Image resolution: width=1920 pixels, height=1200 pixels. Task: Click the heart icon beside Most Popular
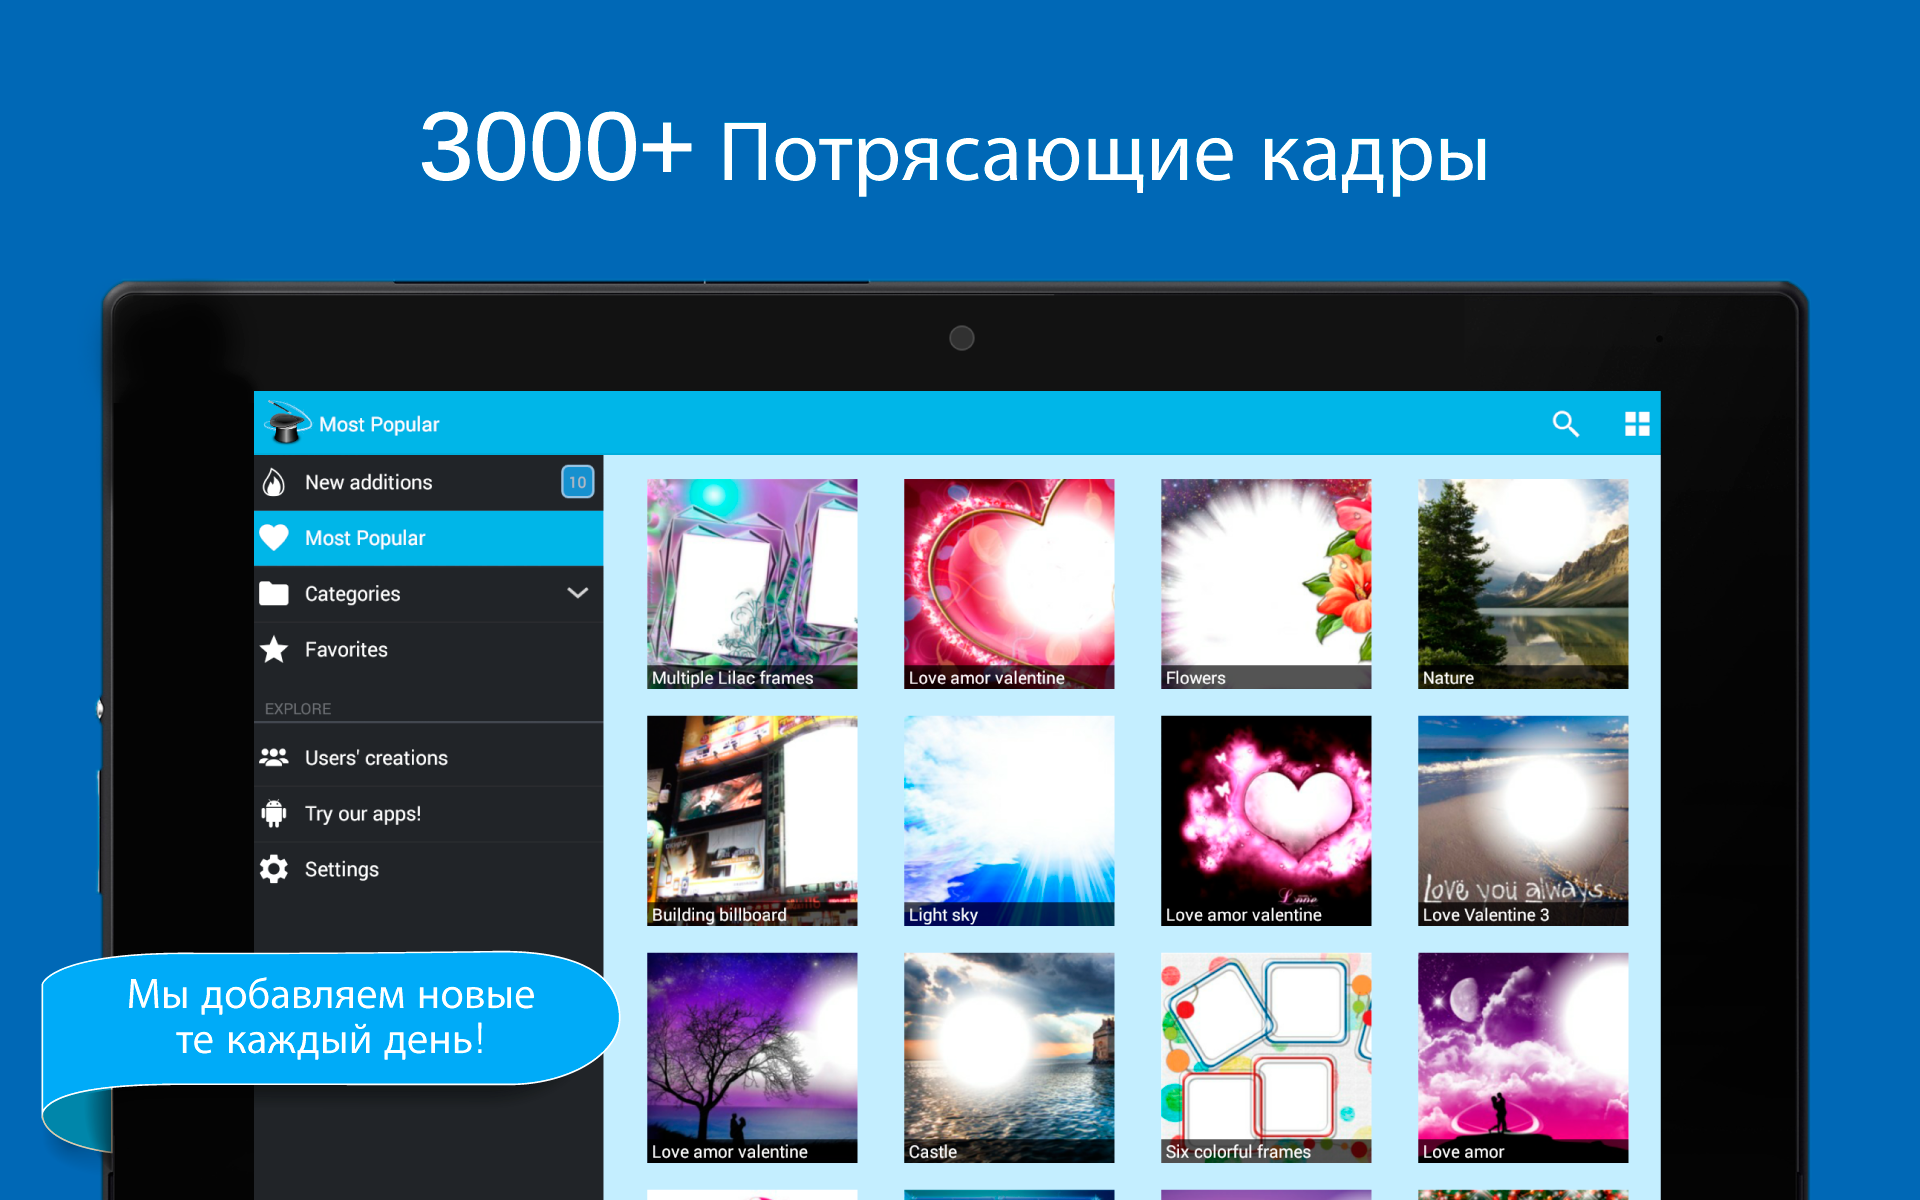click(274, 538)
